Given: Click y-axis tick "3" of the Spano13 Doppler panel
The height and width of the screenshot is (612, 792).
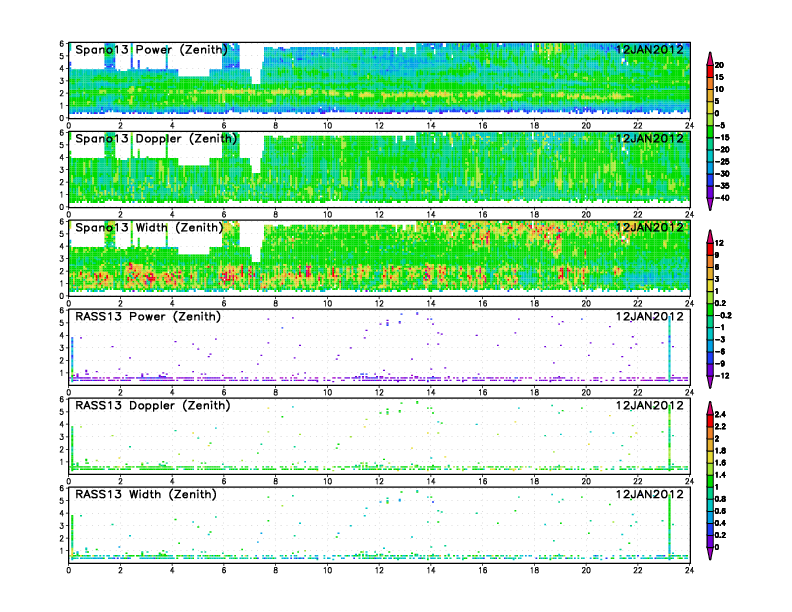Looking at the screenshot, I should (x=62, y=170).
